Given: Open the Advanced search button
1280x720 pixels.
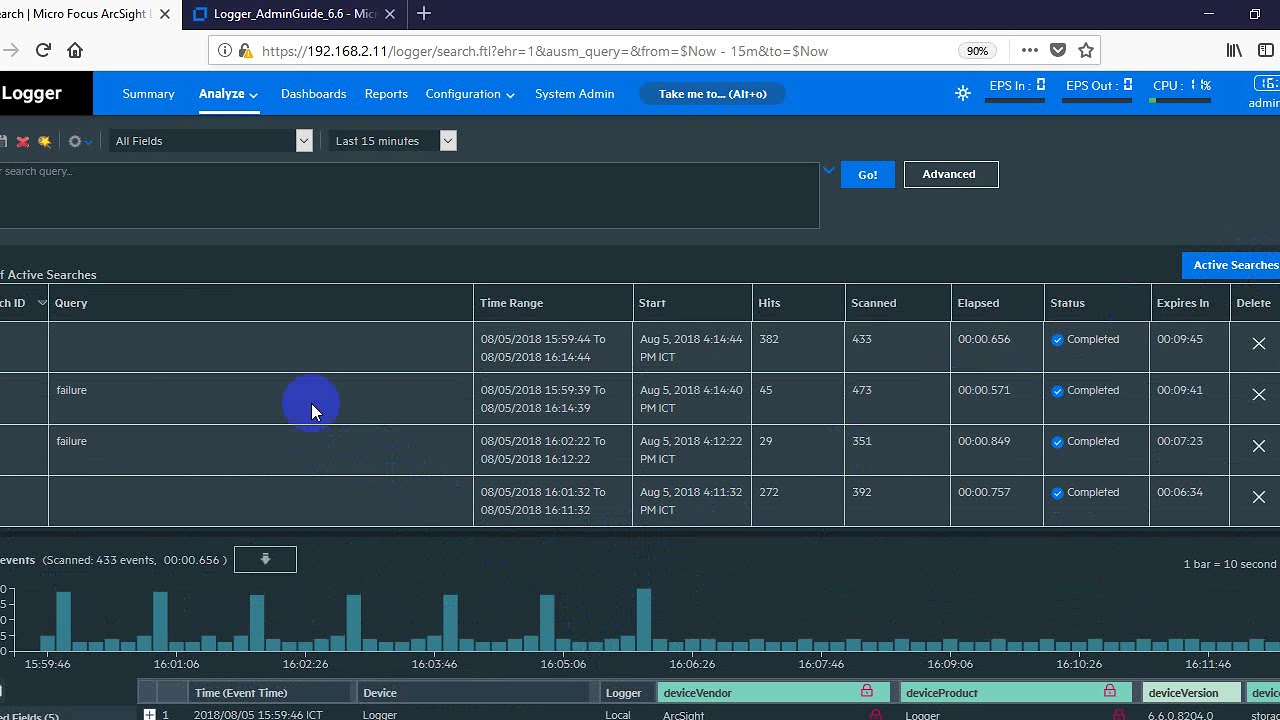Looking at the screenshot, I should pos(951,174).
